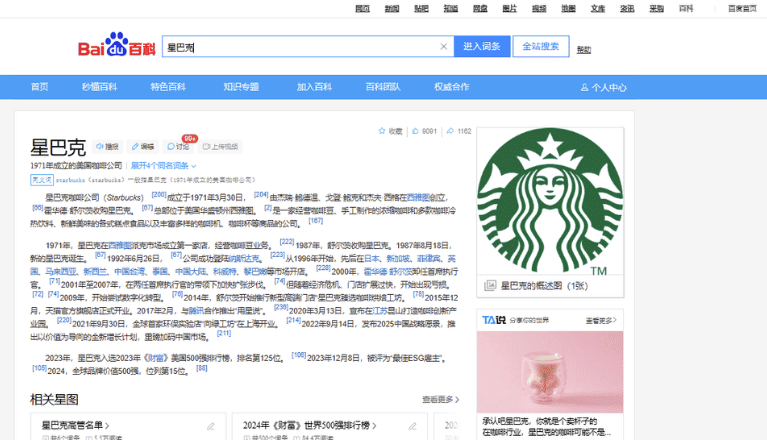This screenshot has width=767, height=440.
Task: Click the 视频 link in the top bar
Action: click(x=539, y=8)
